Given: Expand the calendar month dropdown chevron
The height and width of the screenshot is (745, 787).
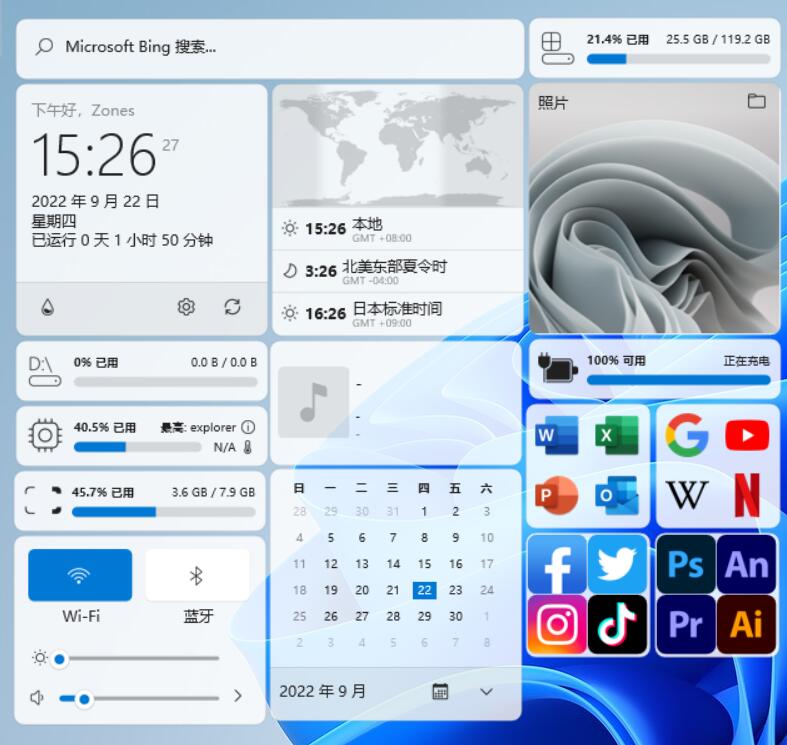Looking at the screenshot, I should [486, 691].
